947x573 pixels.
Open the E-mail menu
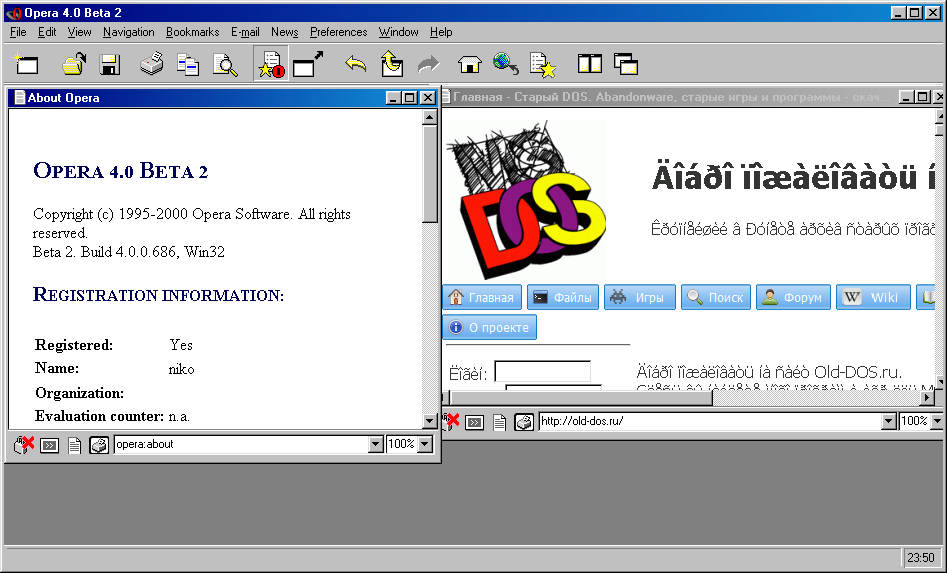coord(245,32)
